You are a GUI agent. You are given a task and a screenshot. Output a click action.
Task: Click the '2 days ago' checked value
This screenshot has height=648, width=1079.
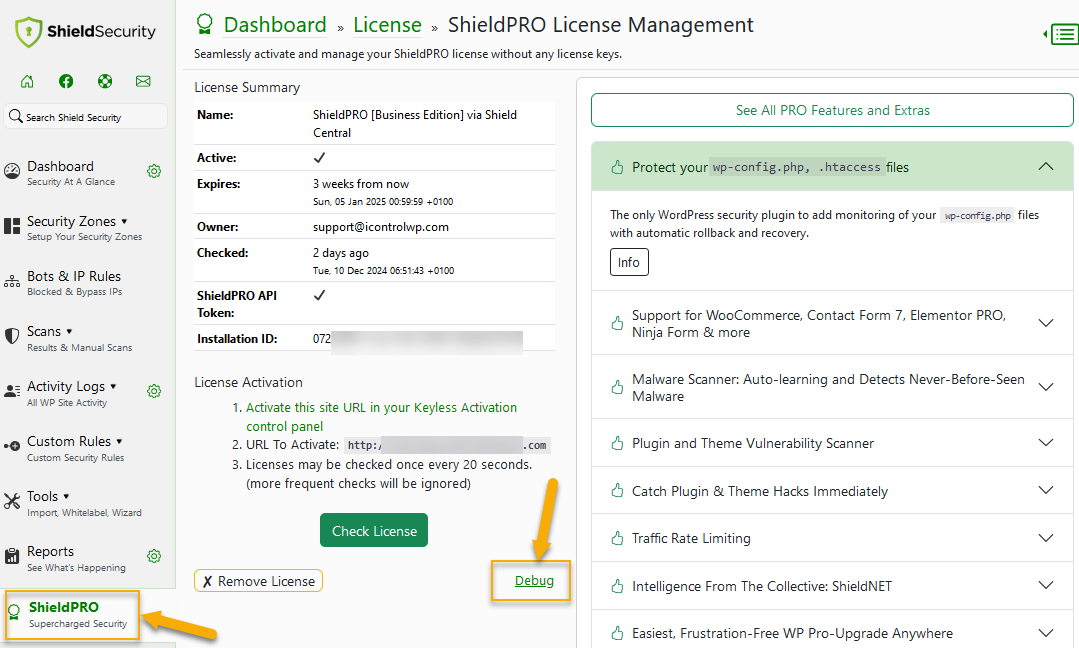point(341,252)
